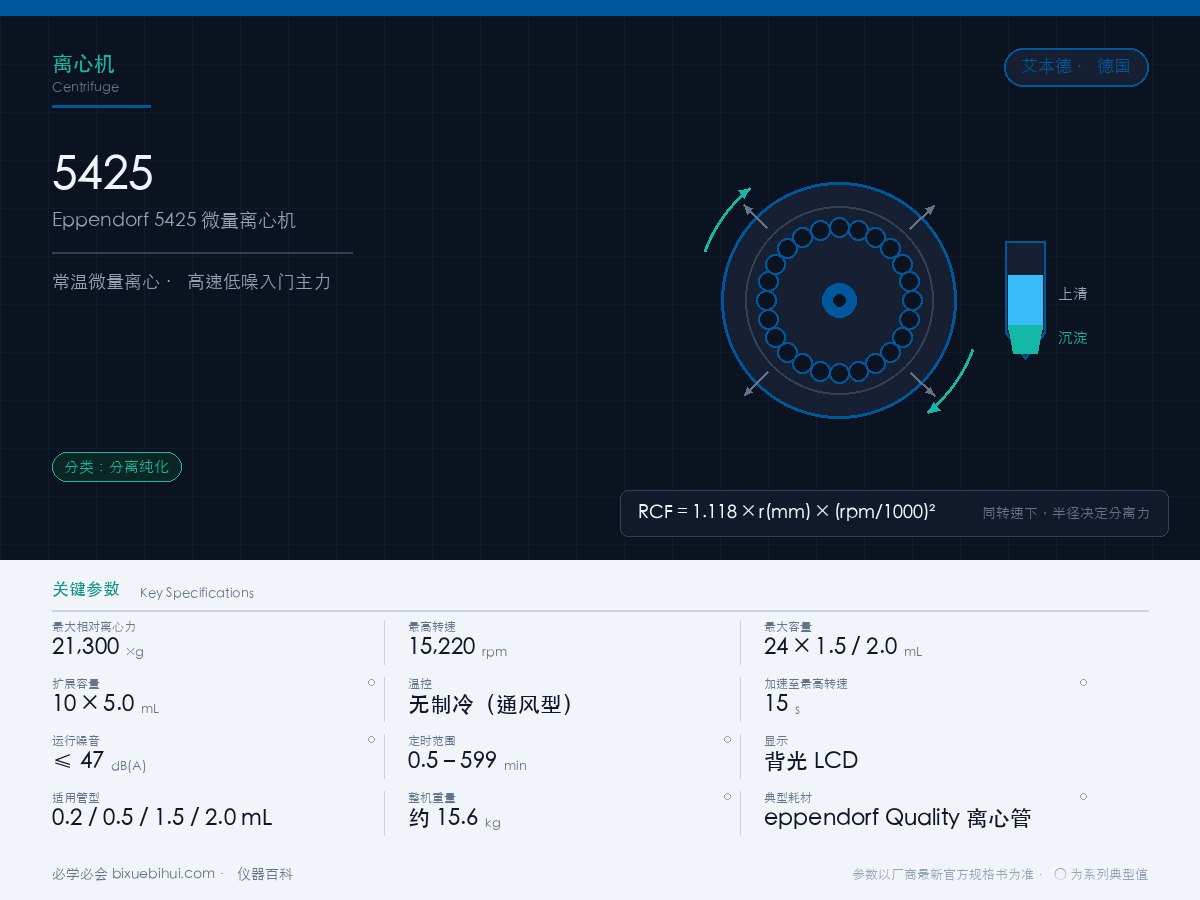Select the 离心机 Centrifuge heading tab
1200x900 pixels.
(x=86, y=74)
